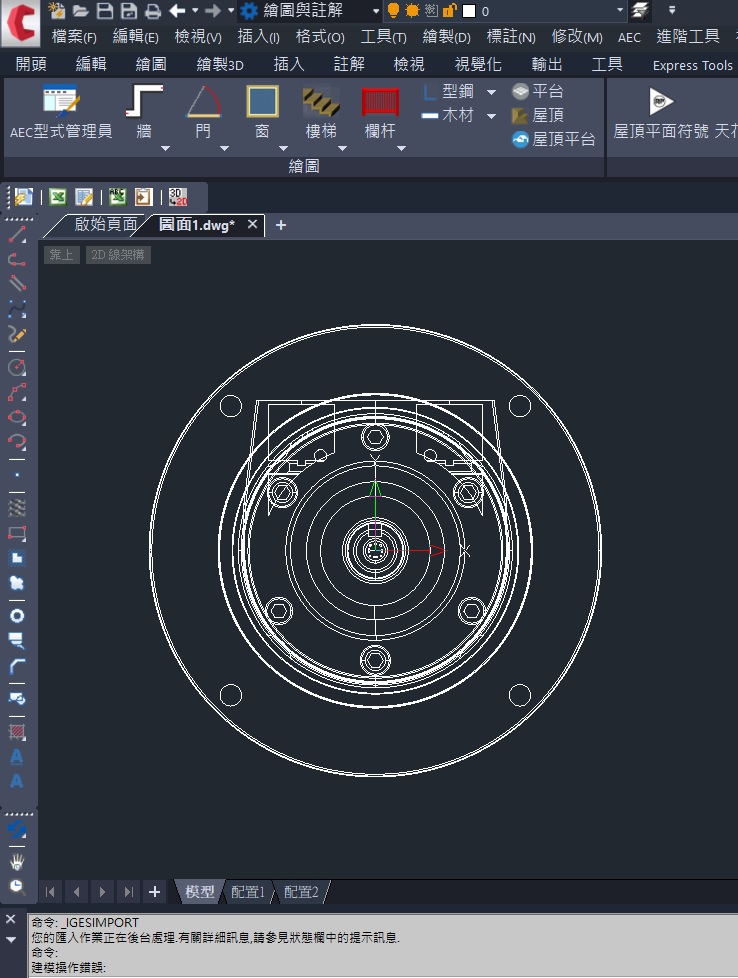This screenshot has width=738, height=978.
Task: Open the 檔案(F) menu
Action: pos(74,37)
